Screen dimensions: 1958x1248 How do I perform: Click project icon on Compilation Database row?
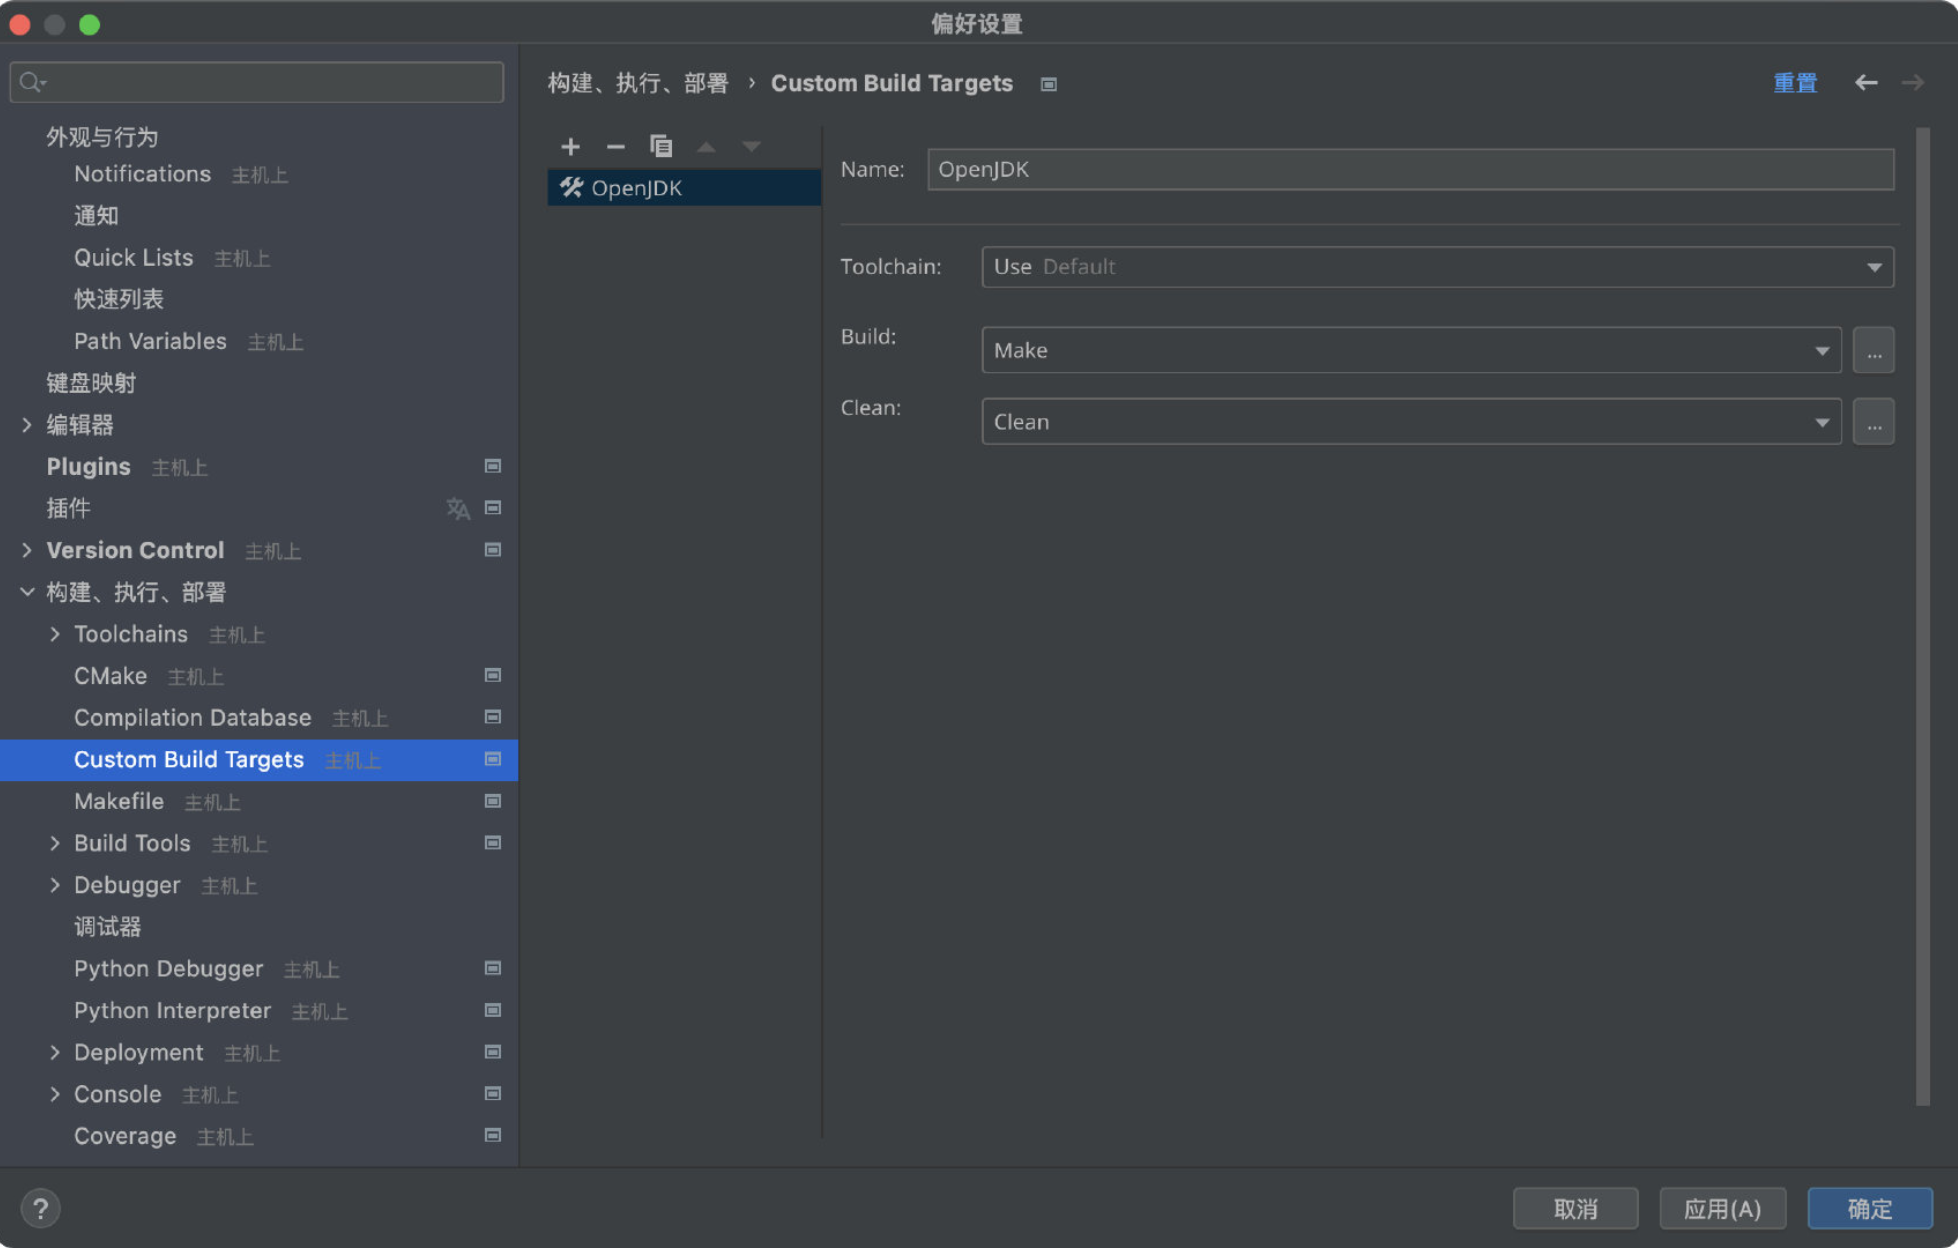coord(493,717)
